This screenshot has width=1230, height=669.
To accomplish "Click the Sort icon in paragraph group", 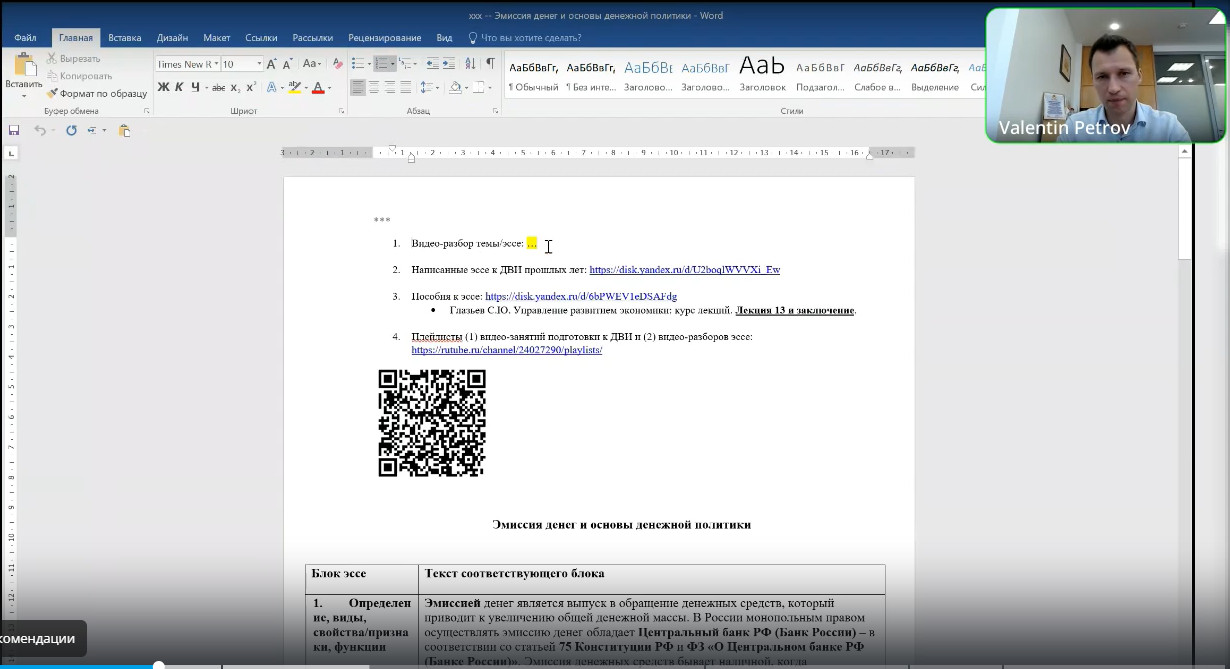I will (471, 64).
